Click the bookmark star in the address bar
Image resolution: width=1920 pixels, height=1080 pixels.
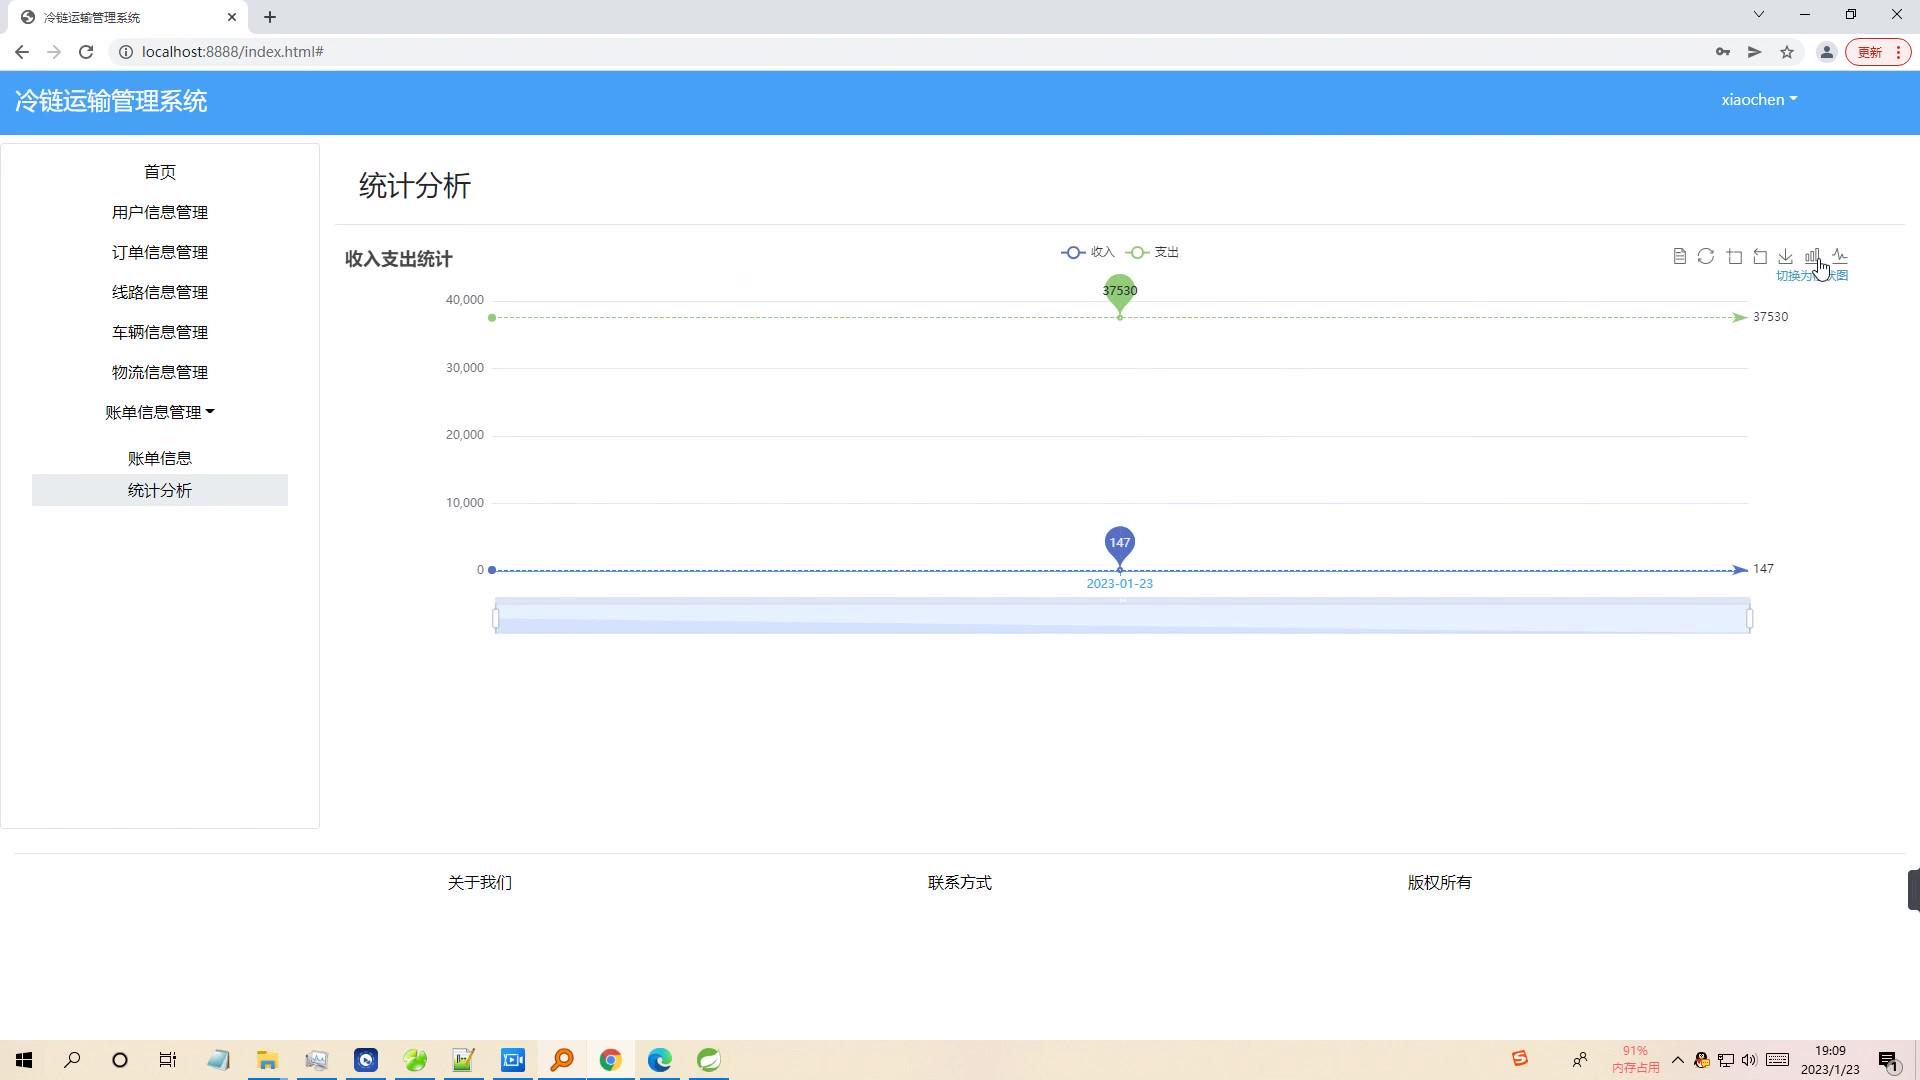tap(1787, 51)
